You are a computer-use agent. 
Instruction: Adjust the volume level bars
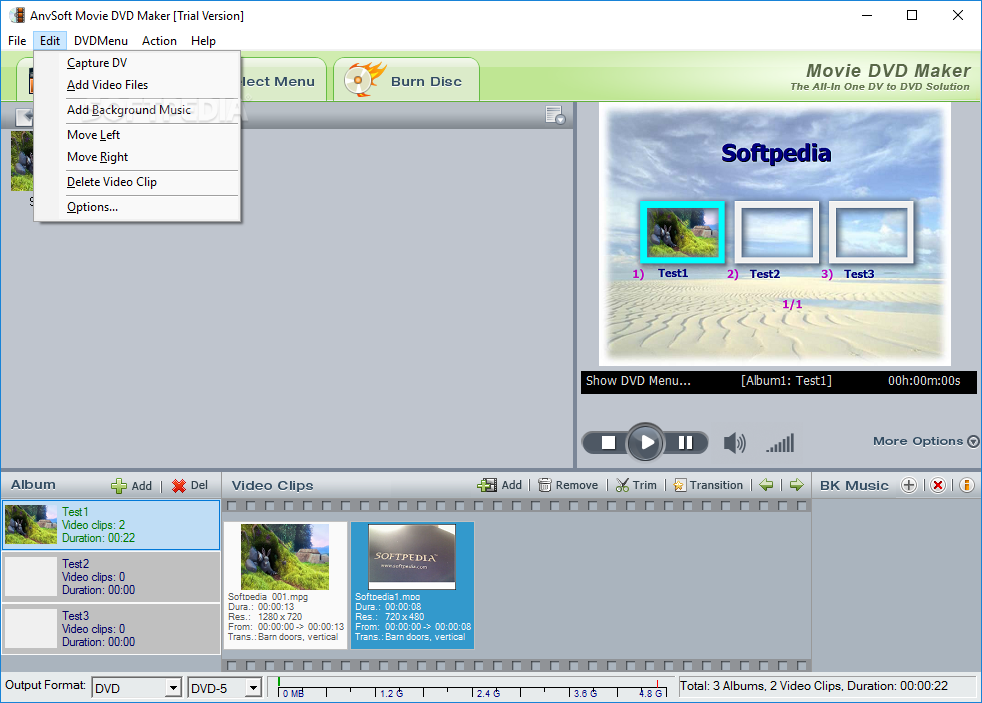tap(780, 443)
